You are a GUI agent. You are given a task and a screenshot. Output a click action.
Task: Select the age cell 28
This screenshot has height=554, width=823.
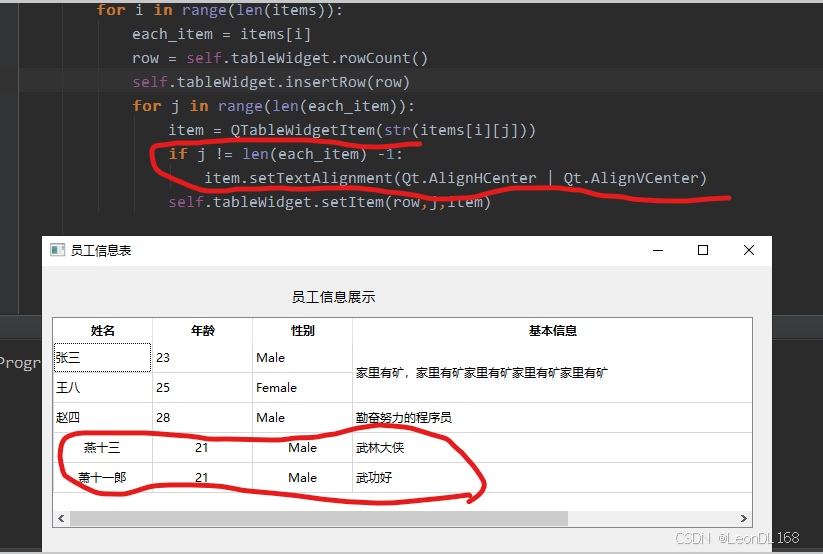click(203, 417)
